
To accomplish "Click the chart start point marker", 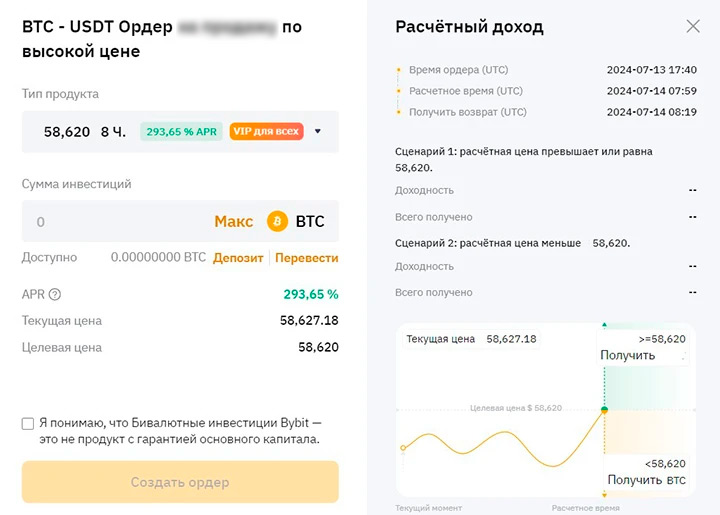I will point(403,448).
